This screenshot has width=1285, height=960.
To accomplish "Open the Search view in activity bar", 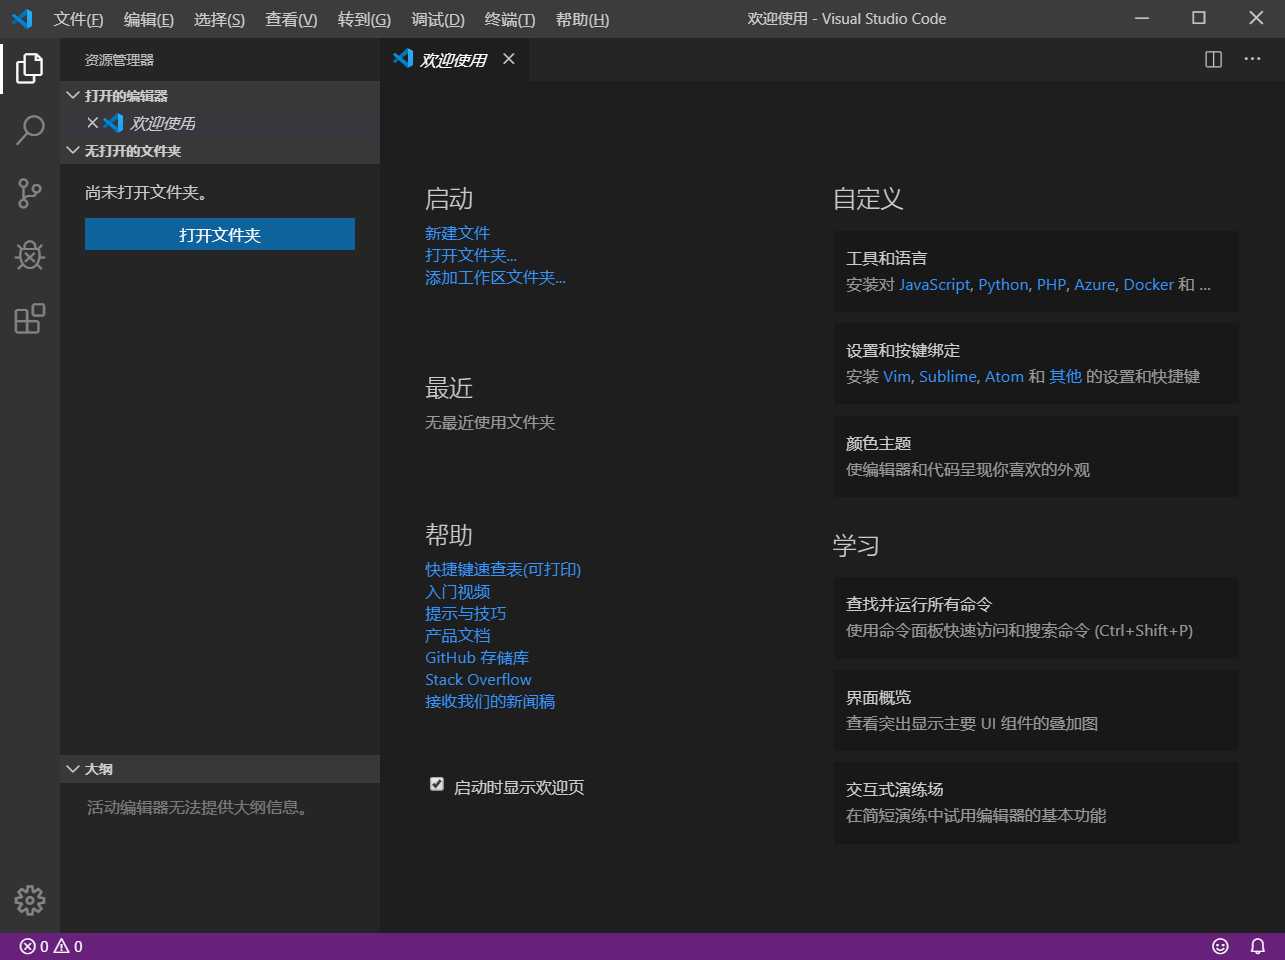I will [30, 130].
